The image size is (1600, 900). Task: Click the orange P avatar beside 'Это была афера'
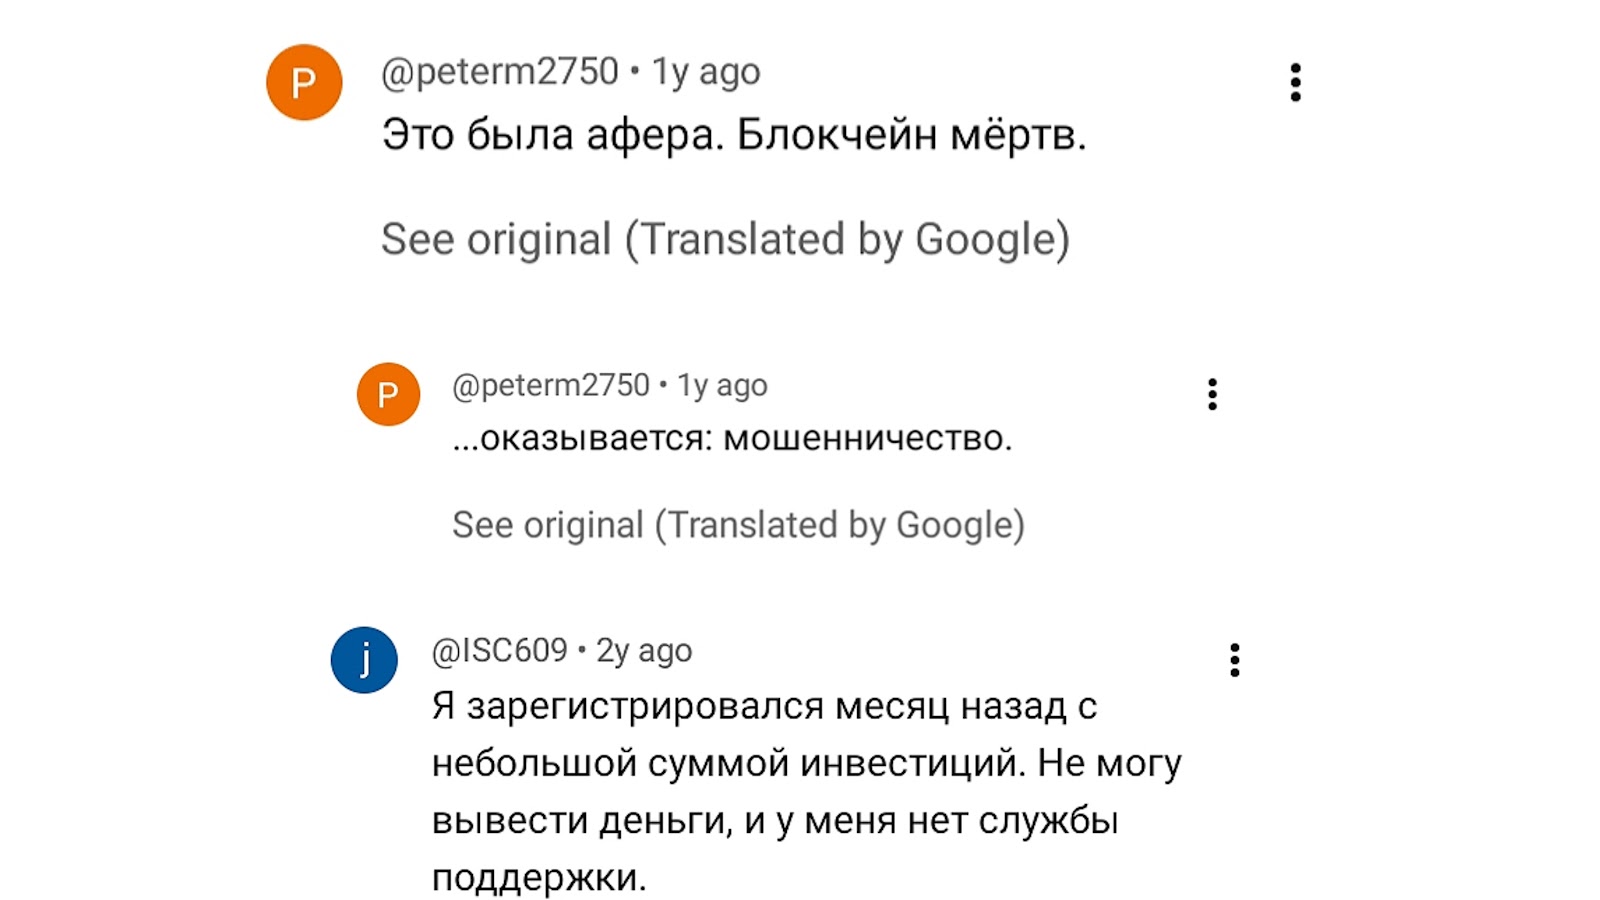point(304,82)
